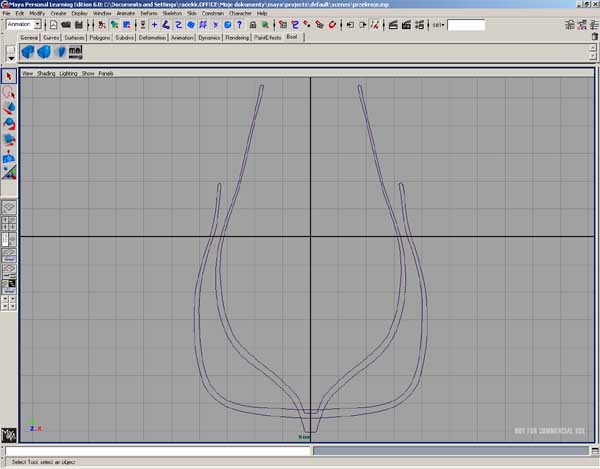
Task: Switch to single perspective view layout
Action: (x=9, y=208)
